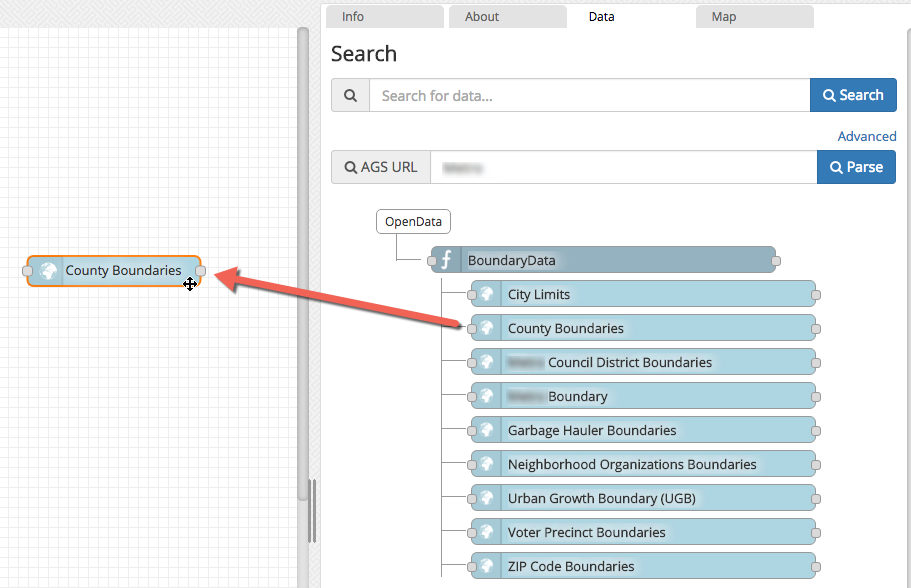This screenshot has width=911, height=588.
Task: Open the AGS URL type selector
Action: pyautogui.click(x=381, y=167)
